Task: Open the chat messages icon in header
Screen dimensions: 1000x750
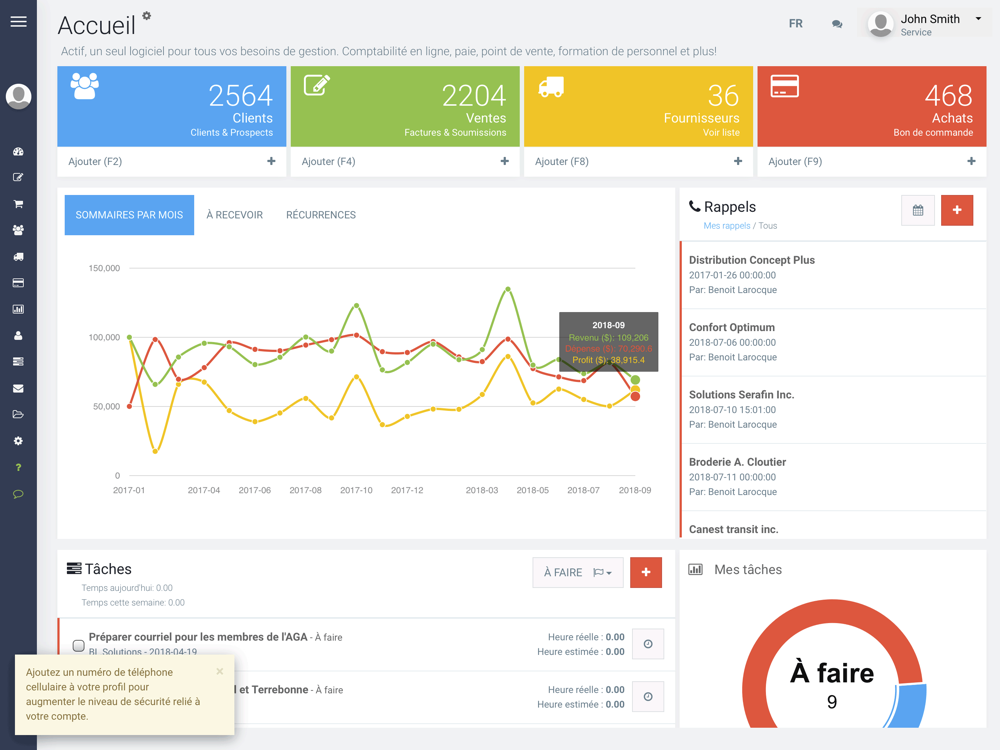Action: (837, 24)
